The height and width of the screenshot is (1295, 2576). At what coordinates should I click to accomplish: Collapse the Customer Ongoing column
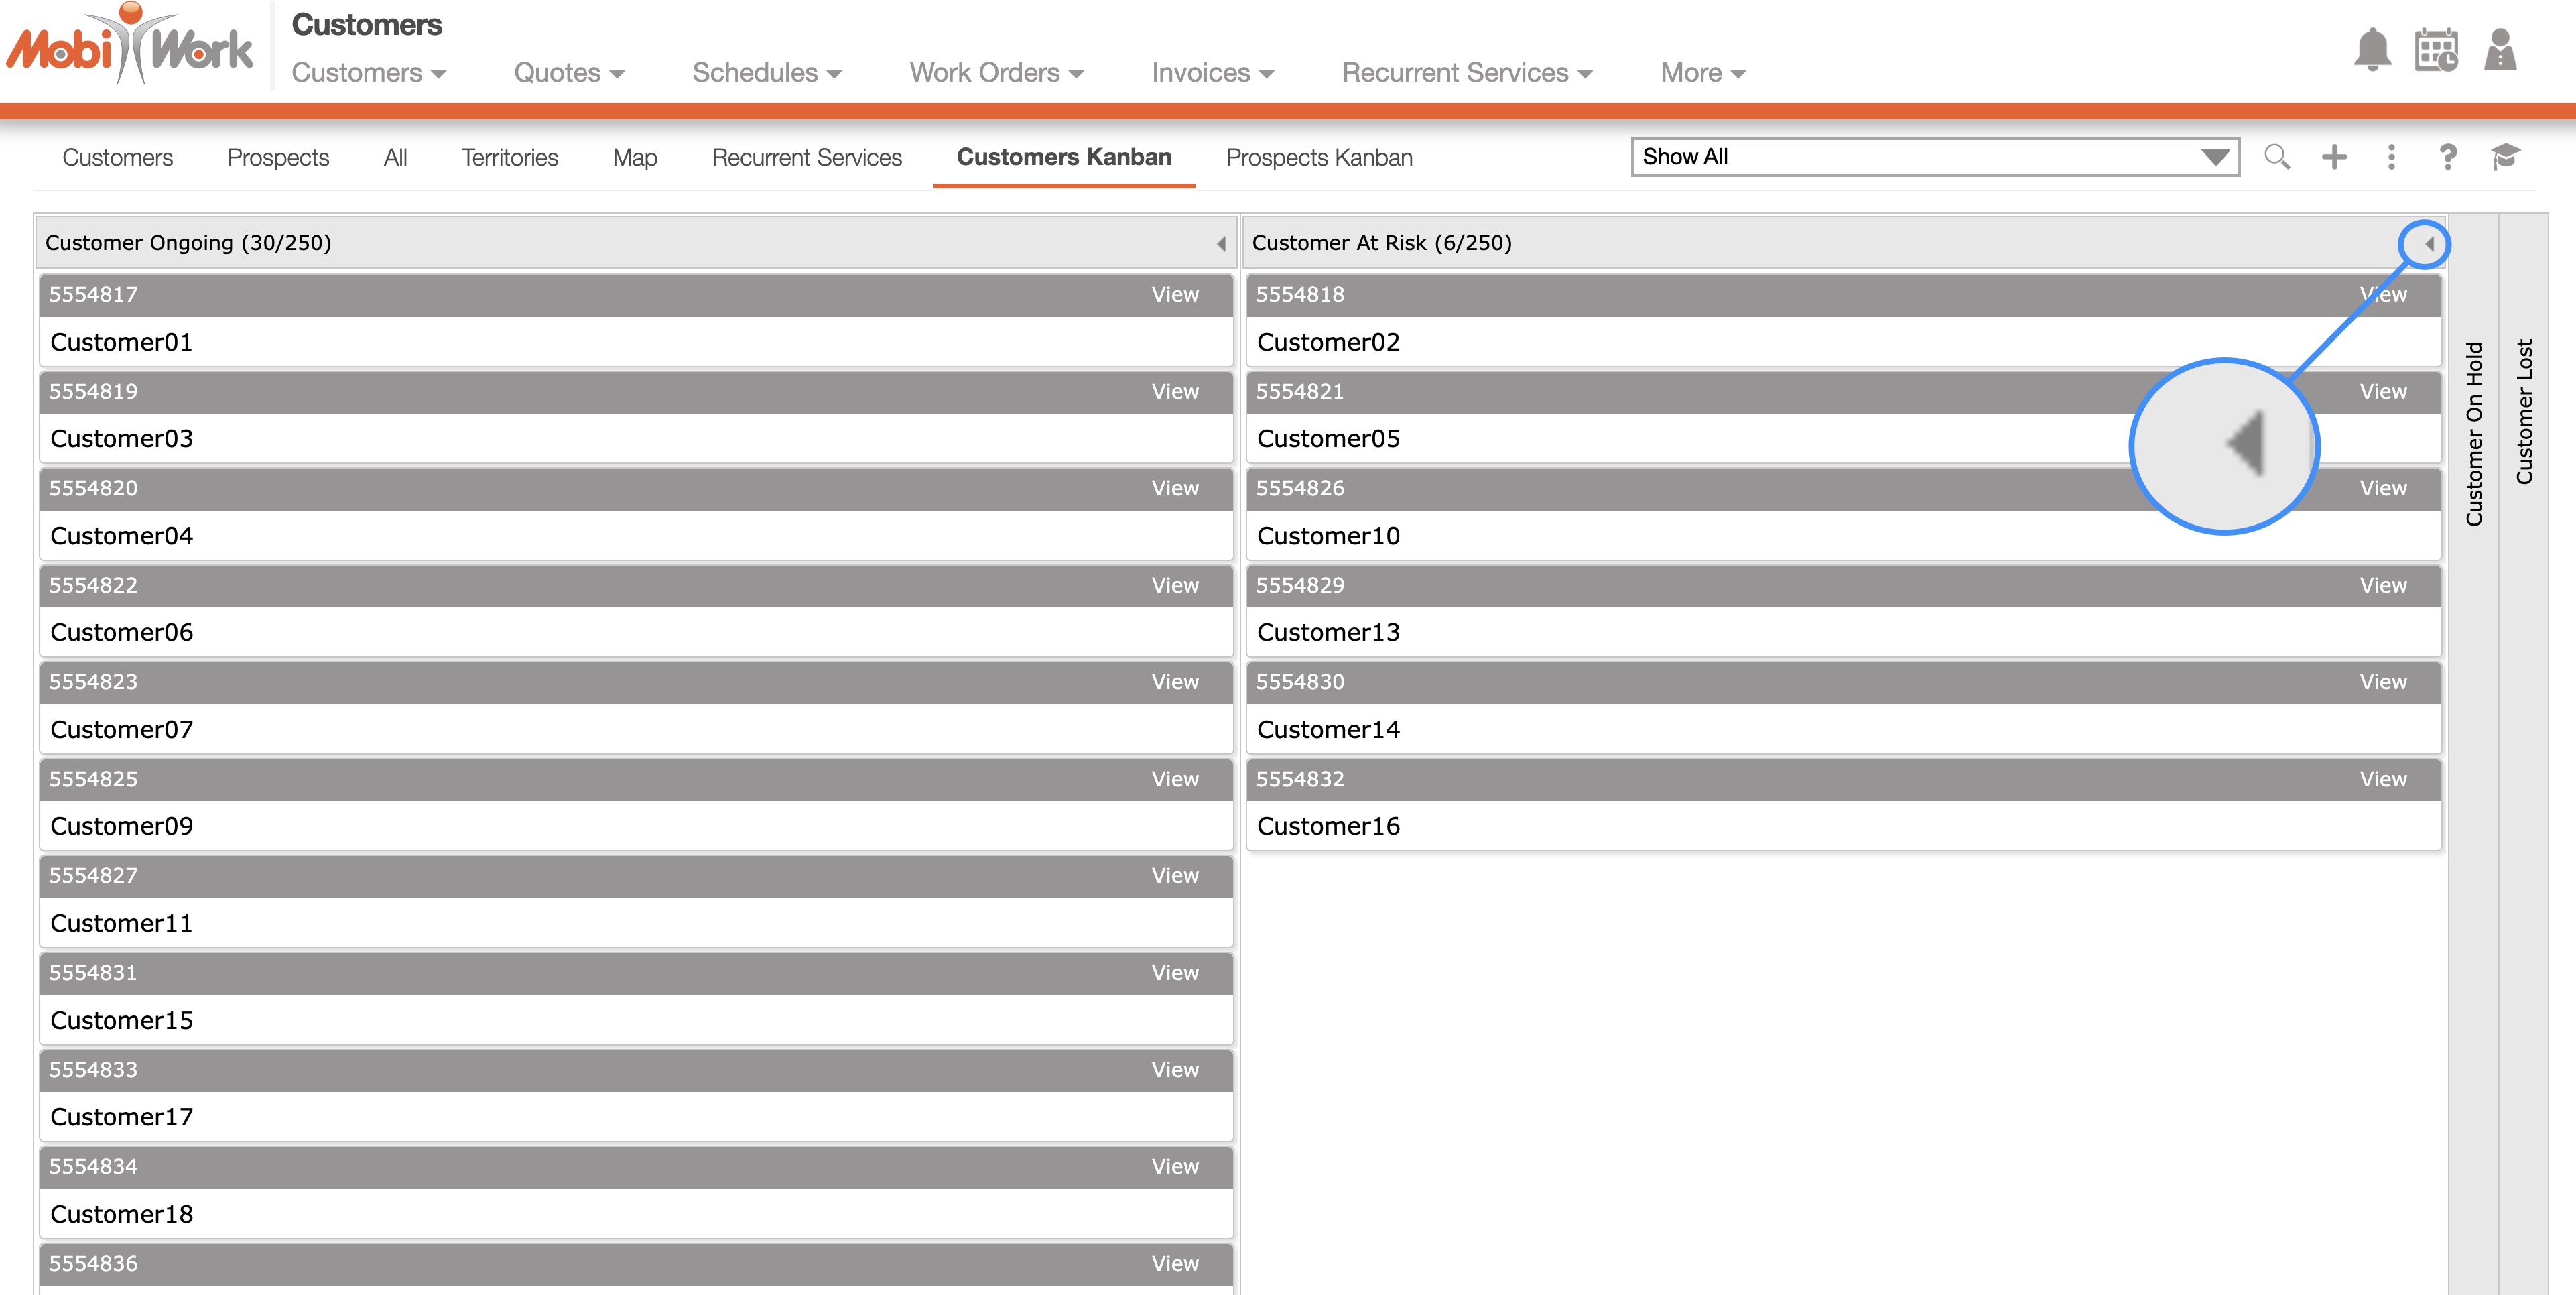[x=1221, y=244]
